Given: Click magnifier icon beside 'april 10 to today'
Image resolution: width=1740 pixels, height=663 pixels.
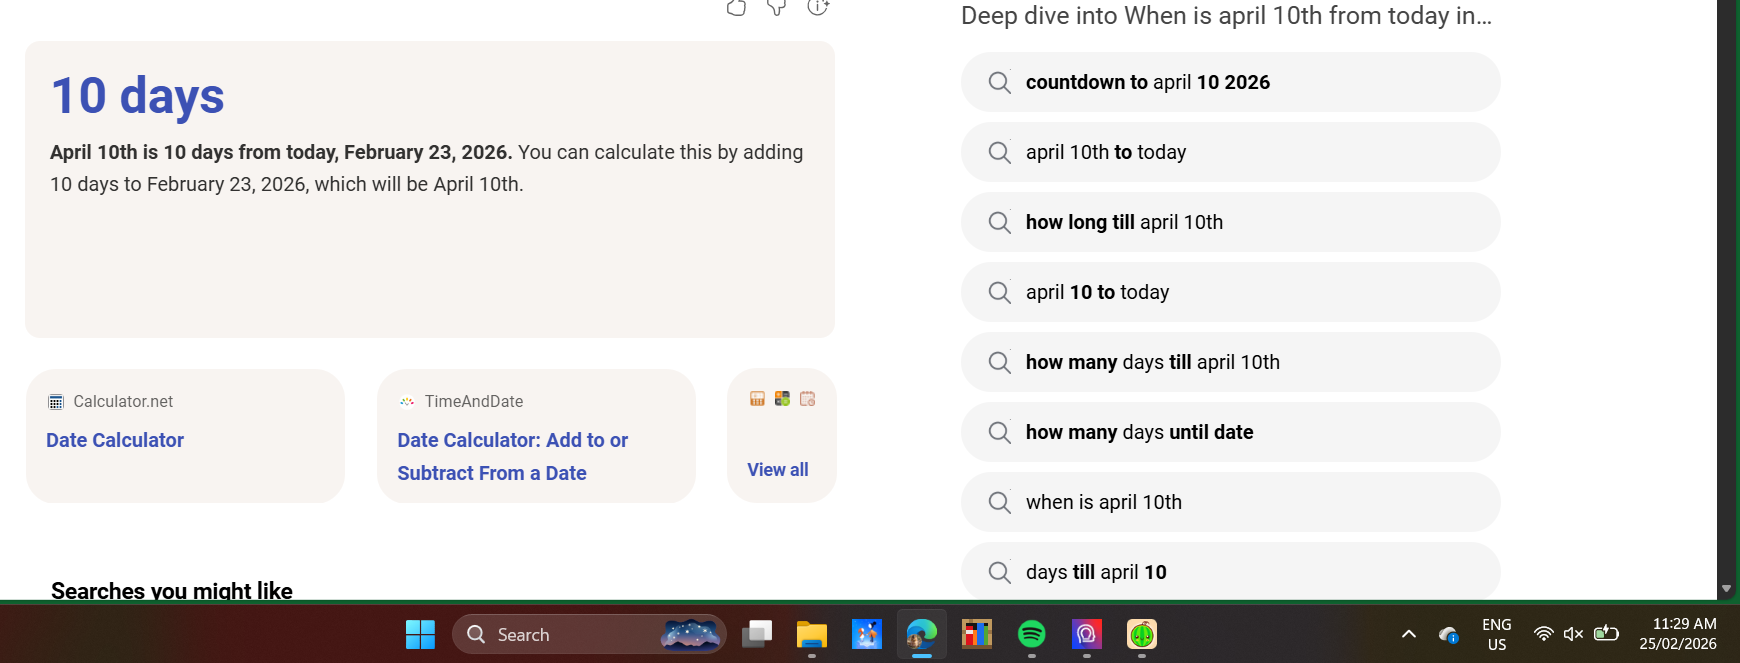Looking at the screenshot, I should [x=999, y=292].
